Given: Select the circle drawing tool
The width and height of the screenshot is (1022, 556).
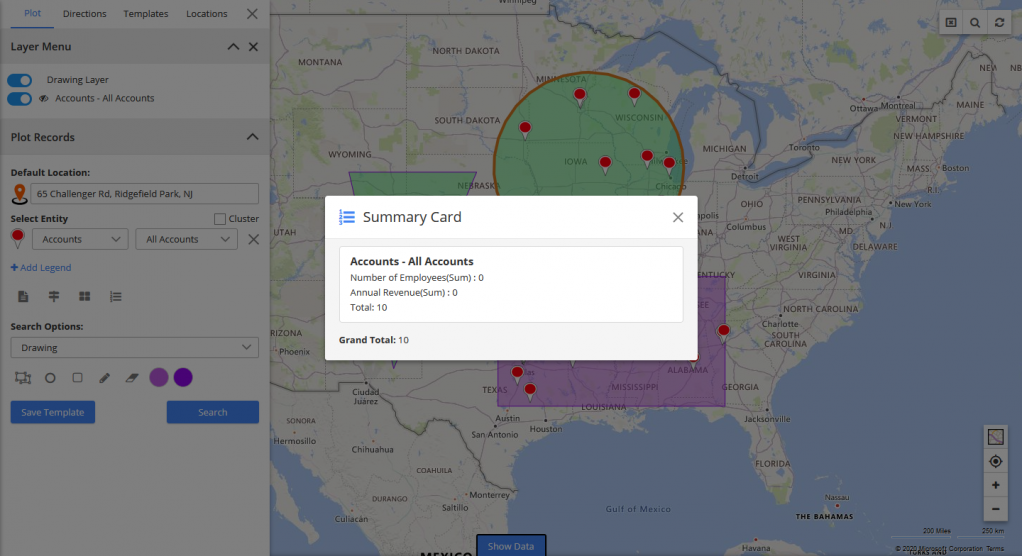Looking at the screenshot, I should 50,378.
